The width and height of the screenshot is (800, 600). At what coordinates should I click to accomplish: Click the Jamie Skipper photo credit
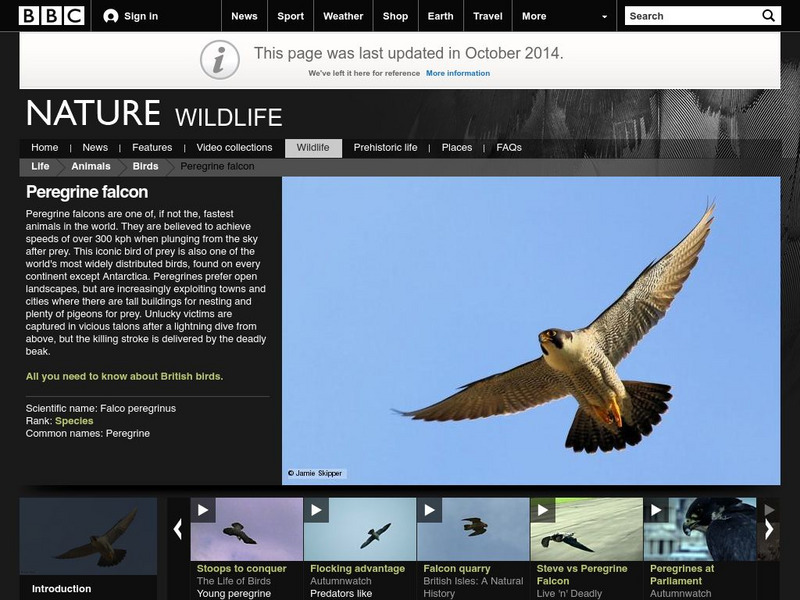pyautogui.click(x=315, y=473)
